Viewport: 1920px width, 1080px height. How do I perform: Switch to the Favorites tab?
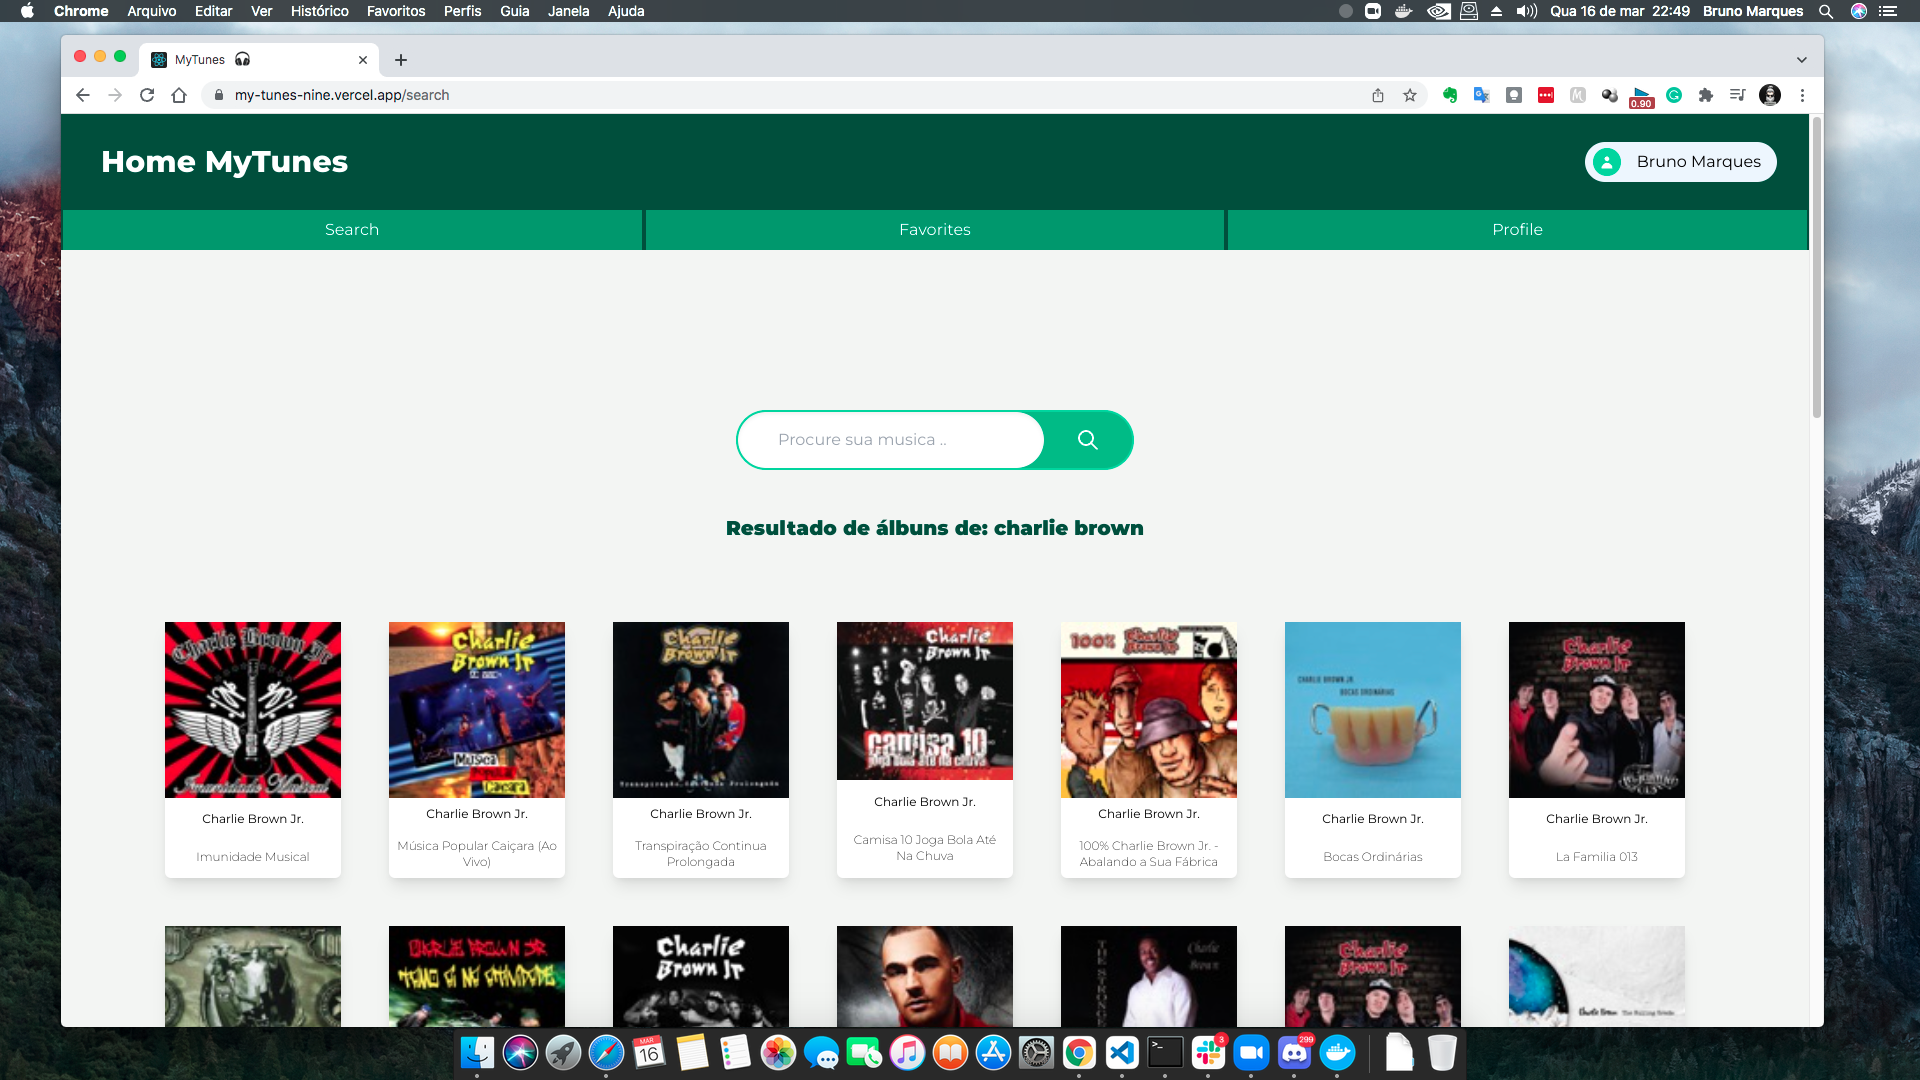pos(934,230)
